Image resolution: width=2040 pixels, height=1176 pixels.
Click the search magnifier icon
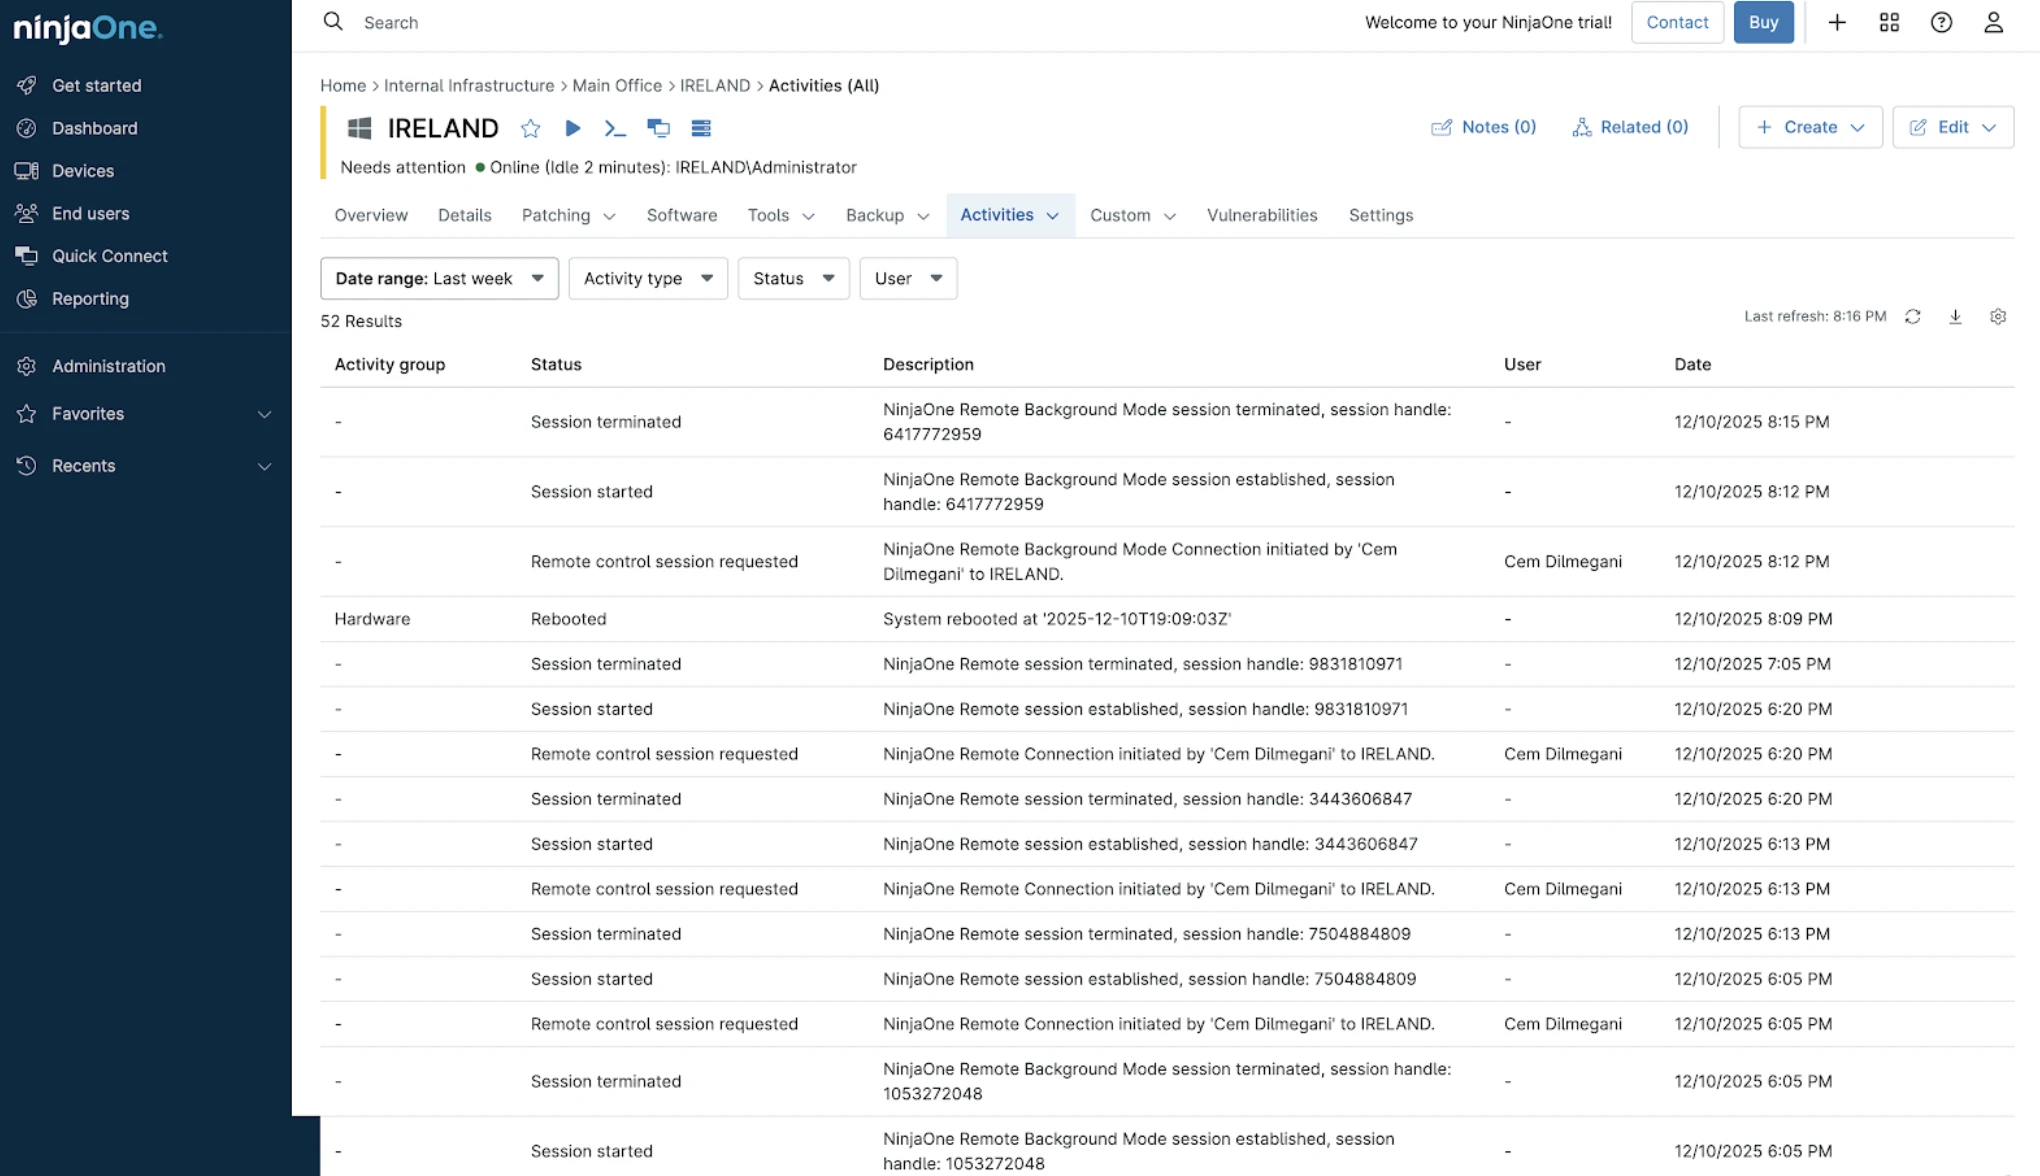[x=333, y=22]
